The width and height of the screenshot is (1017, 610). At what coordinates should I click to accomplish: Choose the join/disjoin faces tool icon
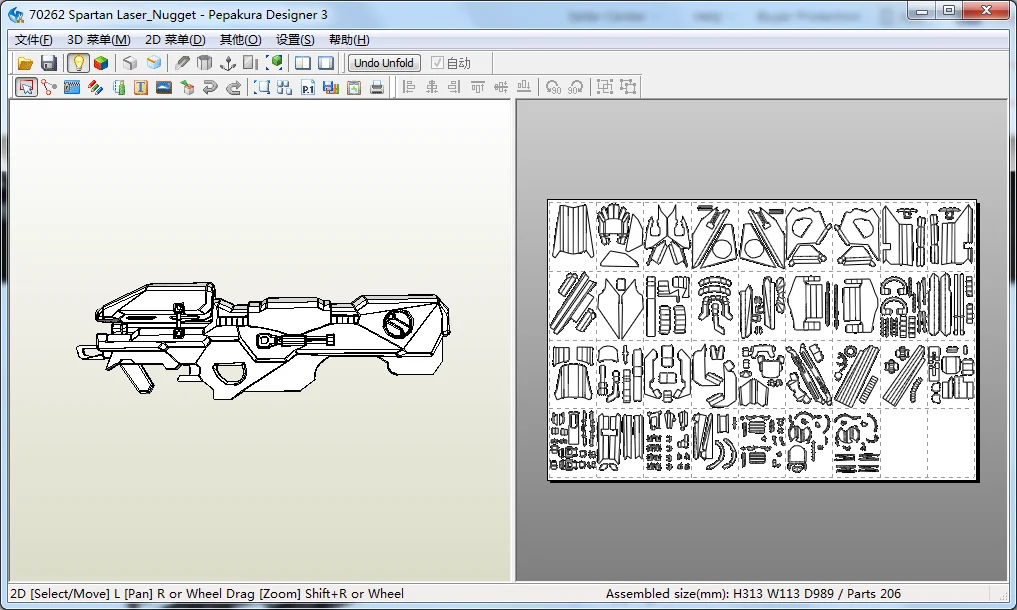[x=49, y=87]
